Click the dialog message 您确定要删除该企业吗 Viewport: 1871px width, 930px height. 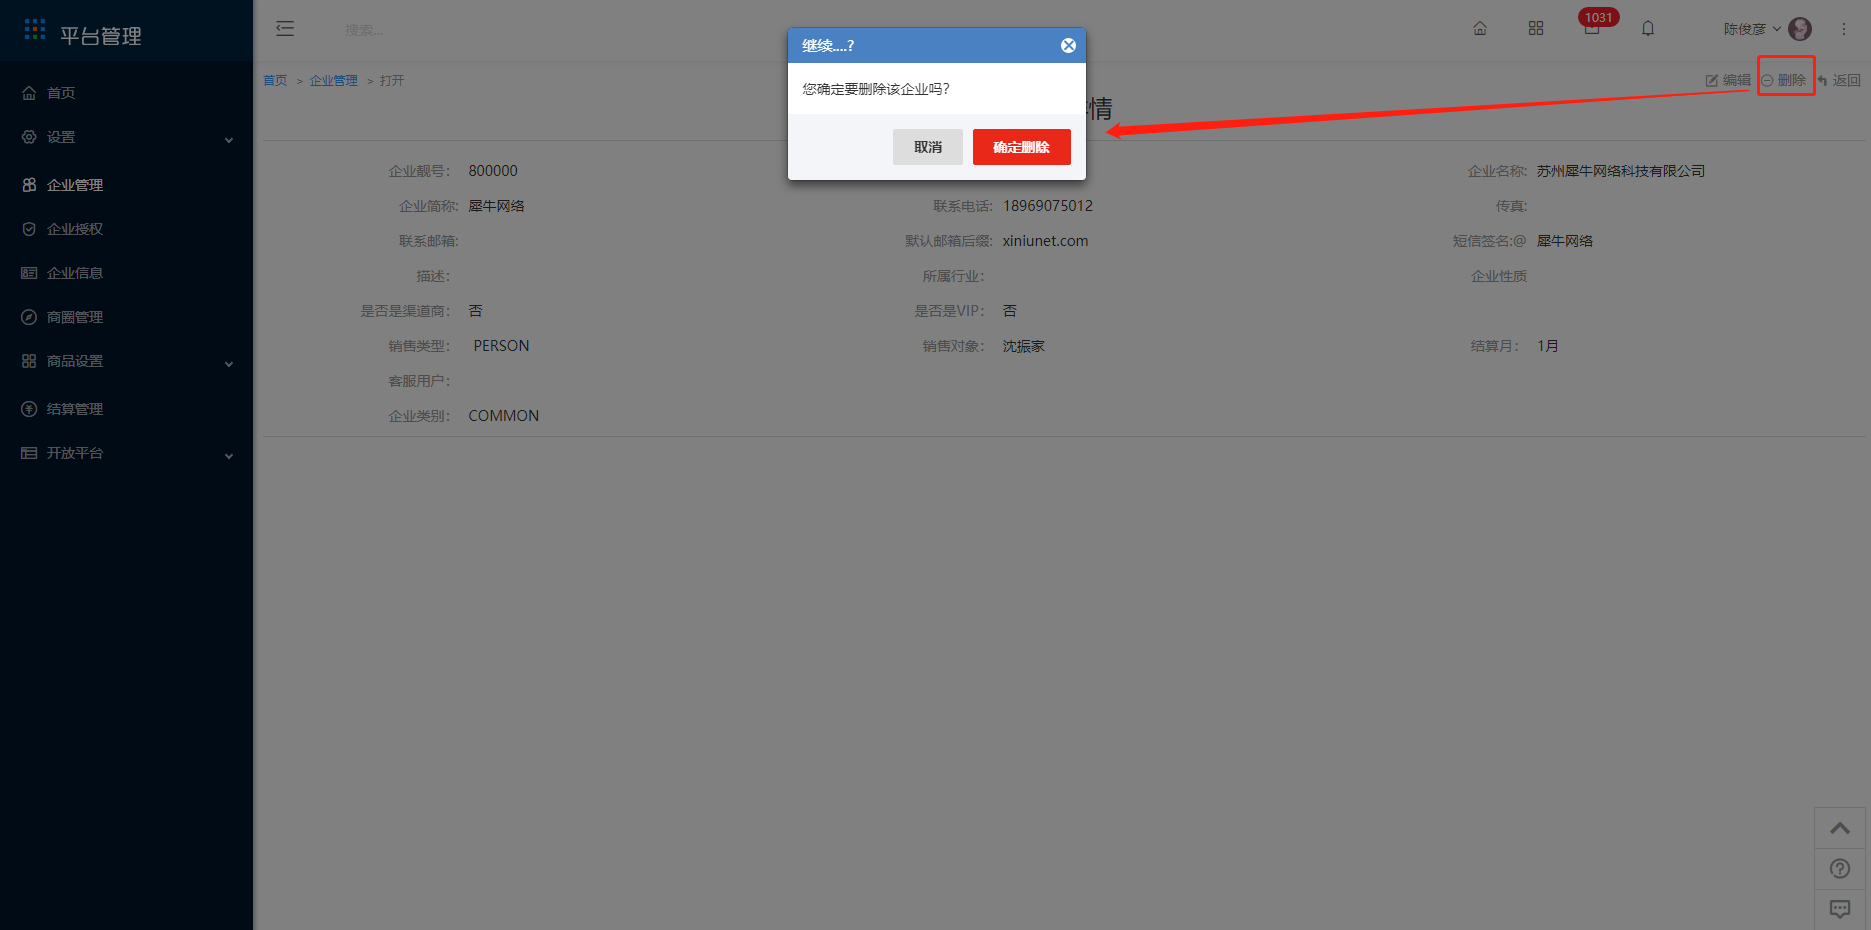click(876, 89)
